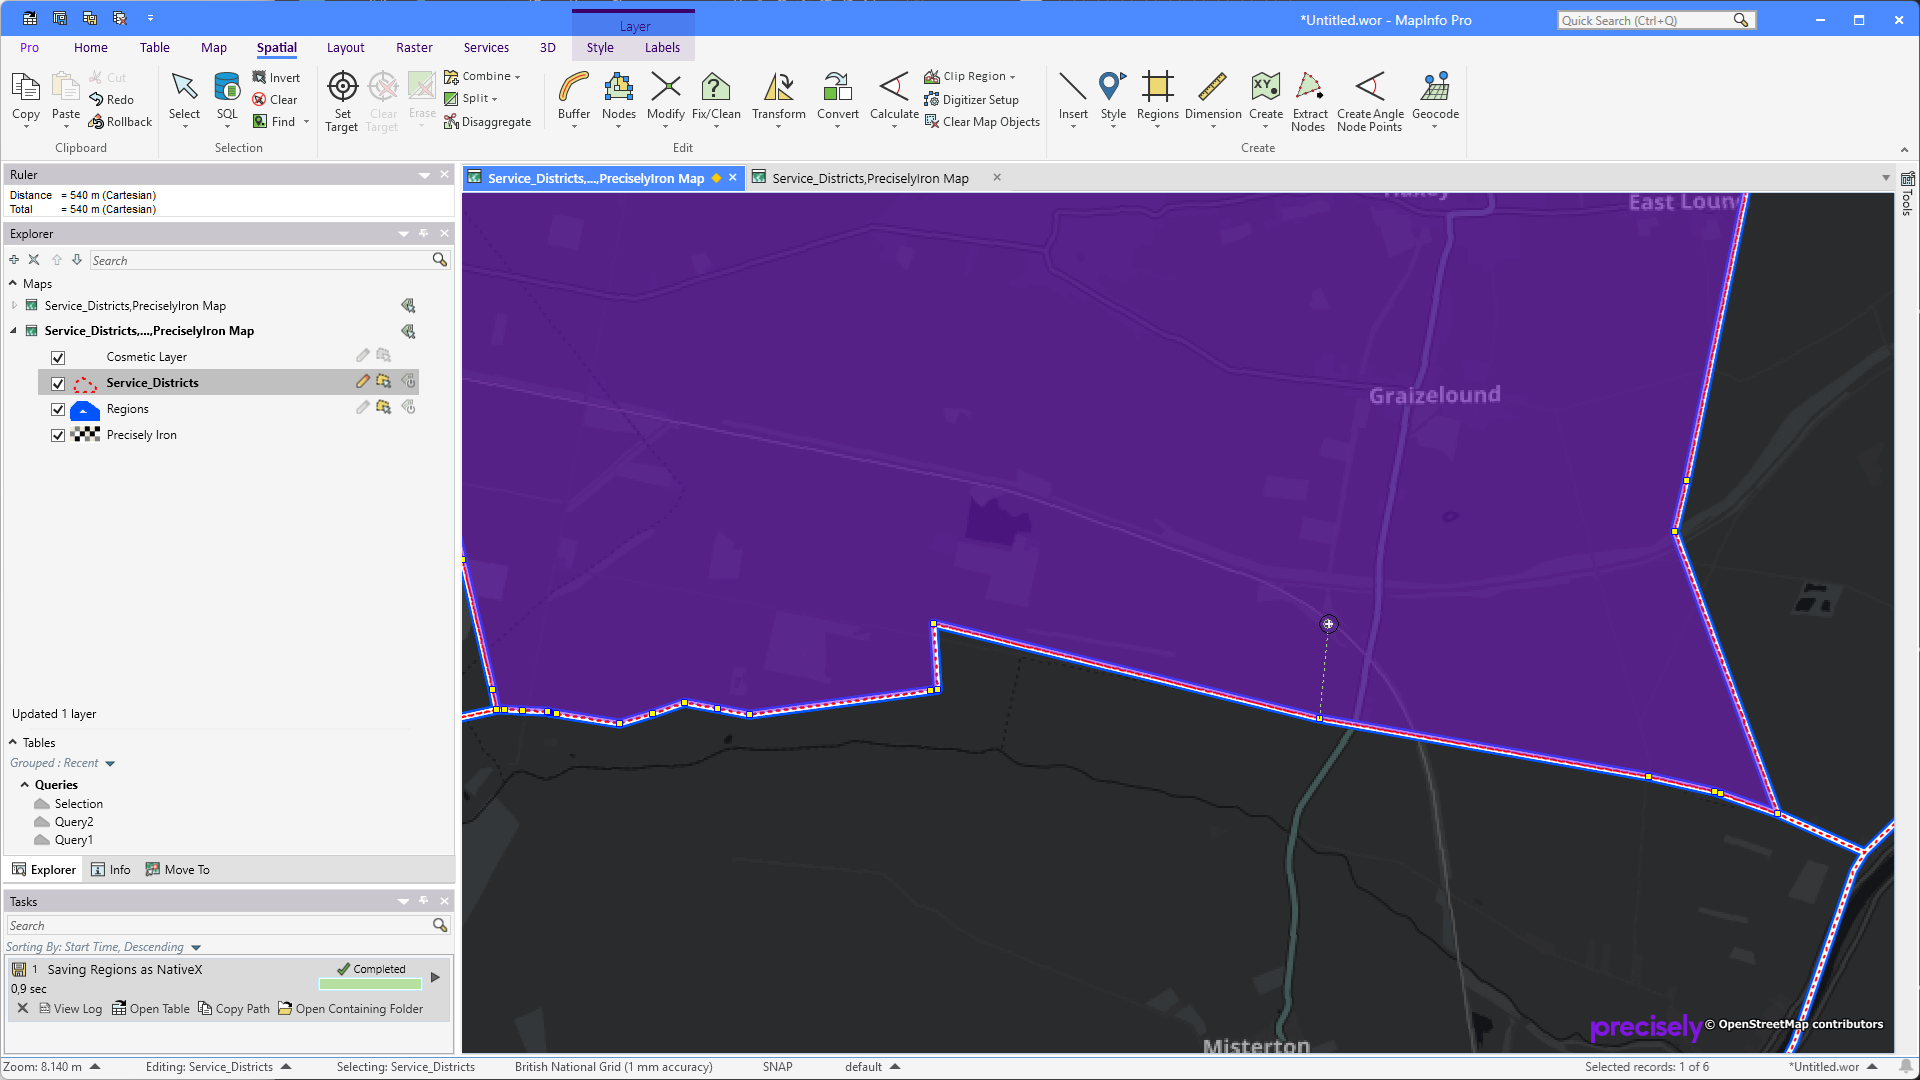Collapse the Maps section
Image resolution: width=1920 pixels, height=1080 pixels.
(x=13, y=284)
